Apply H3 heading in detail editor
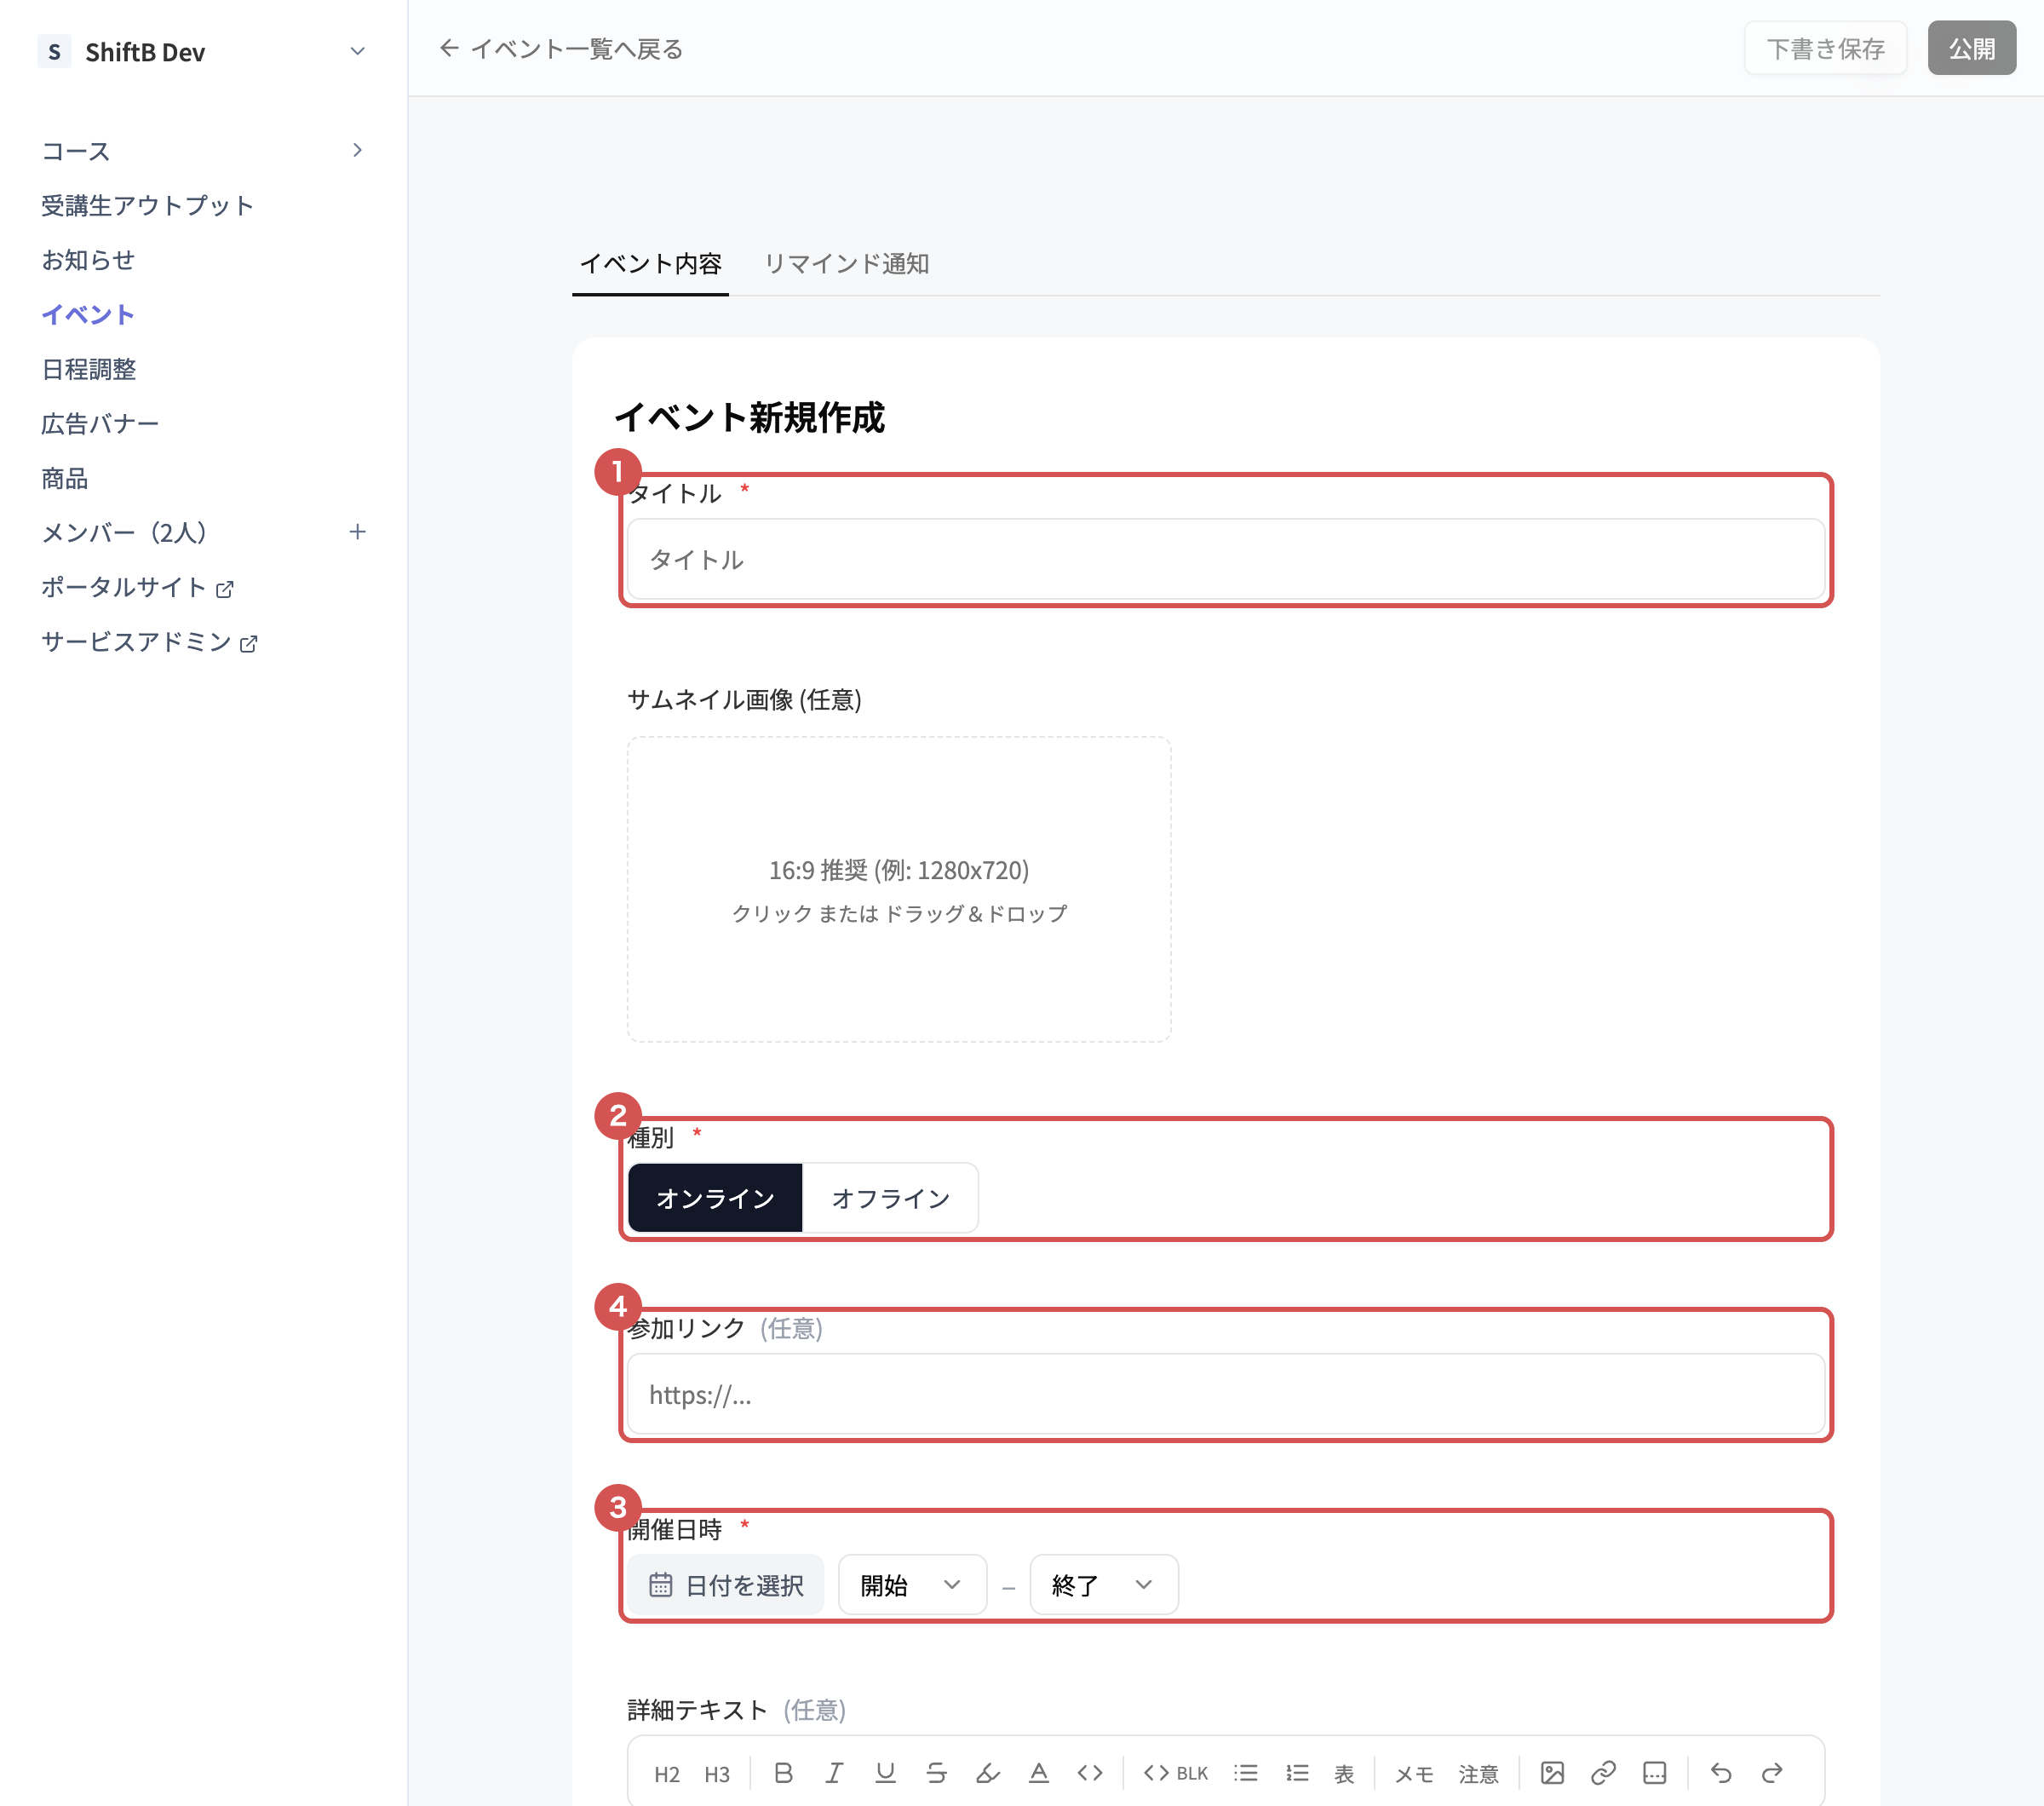This screenshot has height=1806, width=2044. point(716,1774)
